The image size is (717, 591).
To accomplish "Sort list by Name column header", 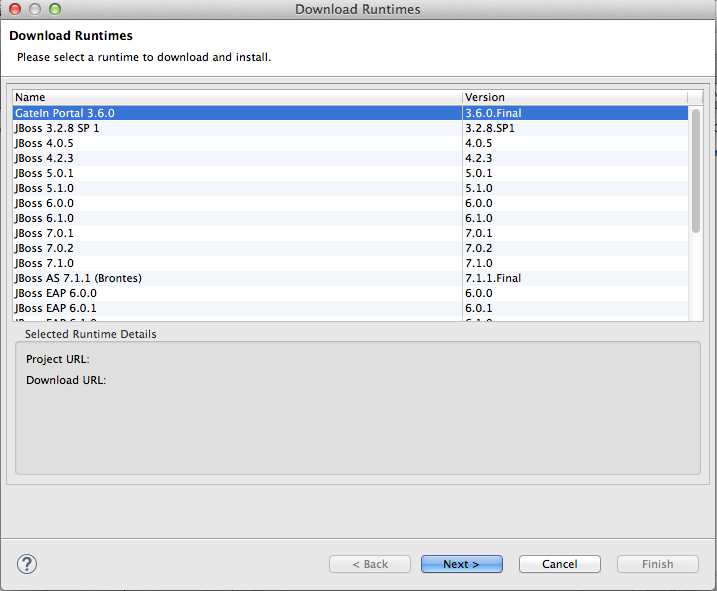I will tap(237, 97).
